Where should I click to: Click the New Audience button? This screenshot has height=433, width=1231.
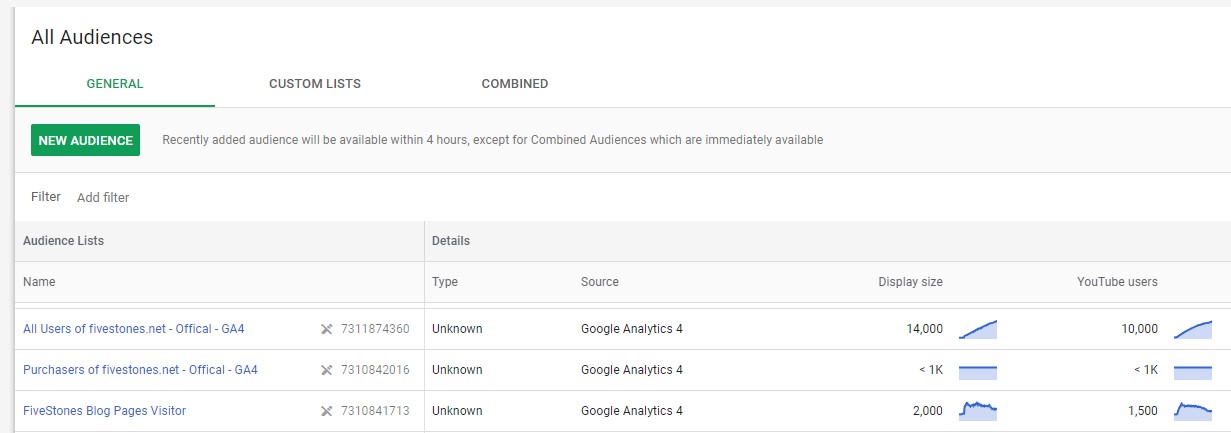(86, 140)
